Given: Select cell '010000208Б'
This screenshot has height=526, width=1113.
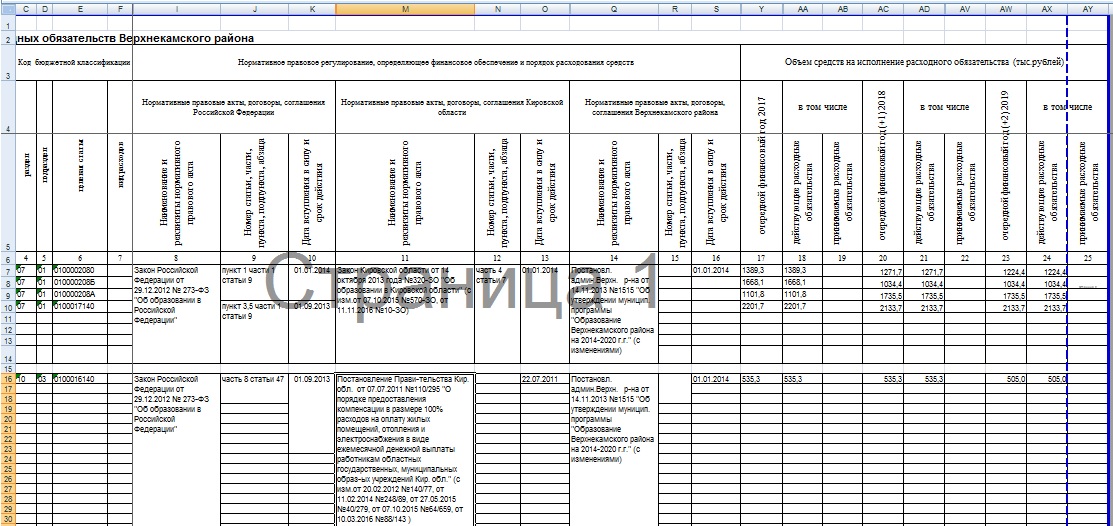Looking at the screenshot, I should click(x=80, y=283).
